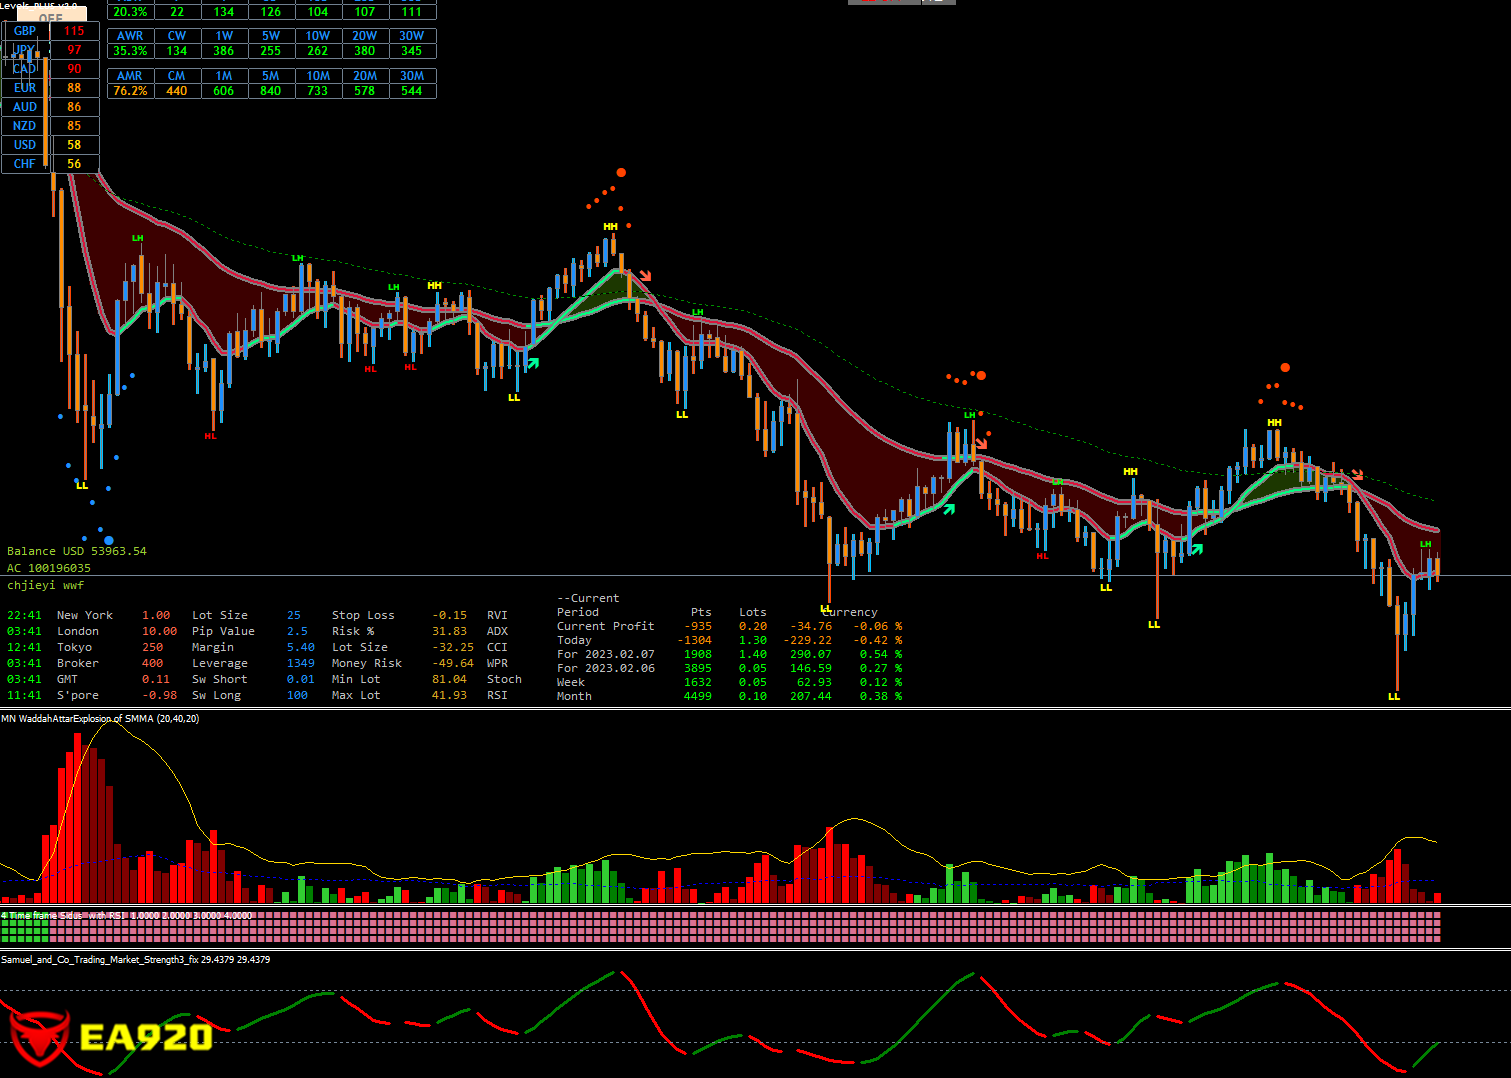The image size is (1511, 1078).
Task: Click the large blue dot below the first LL
Action: [109, 540]
